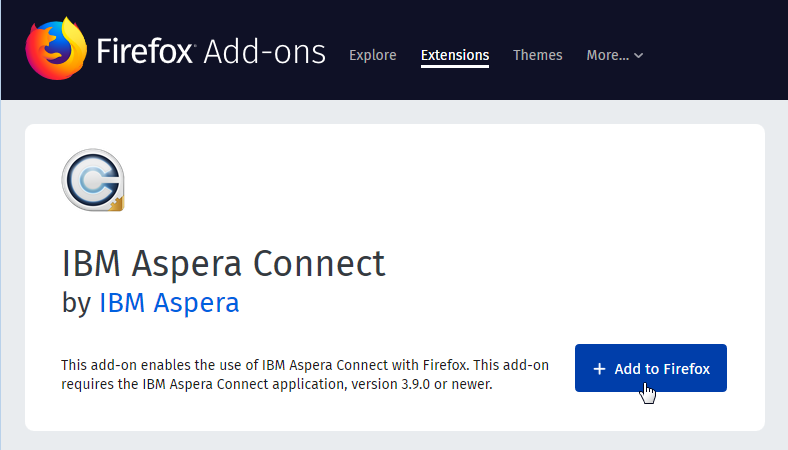This screenshot has width=788, height=450.
Task: Click the IBM Aspera Connect extension icon
Action: (93, 181)
